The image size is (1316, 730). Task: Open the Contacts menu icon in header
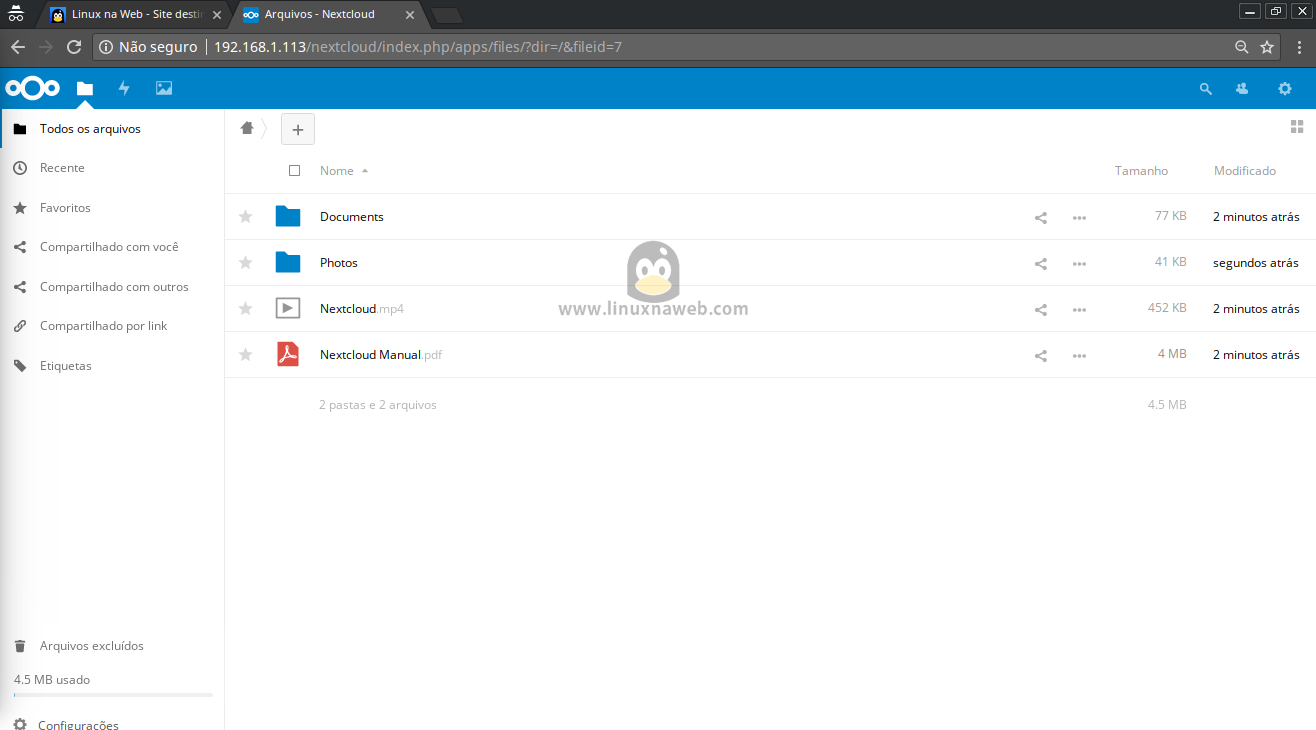pos(1242,88)
